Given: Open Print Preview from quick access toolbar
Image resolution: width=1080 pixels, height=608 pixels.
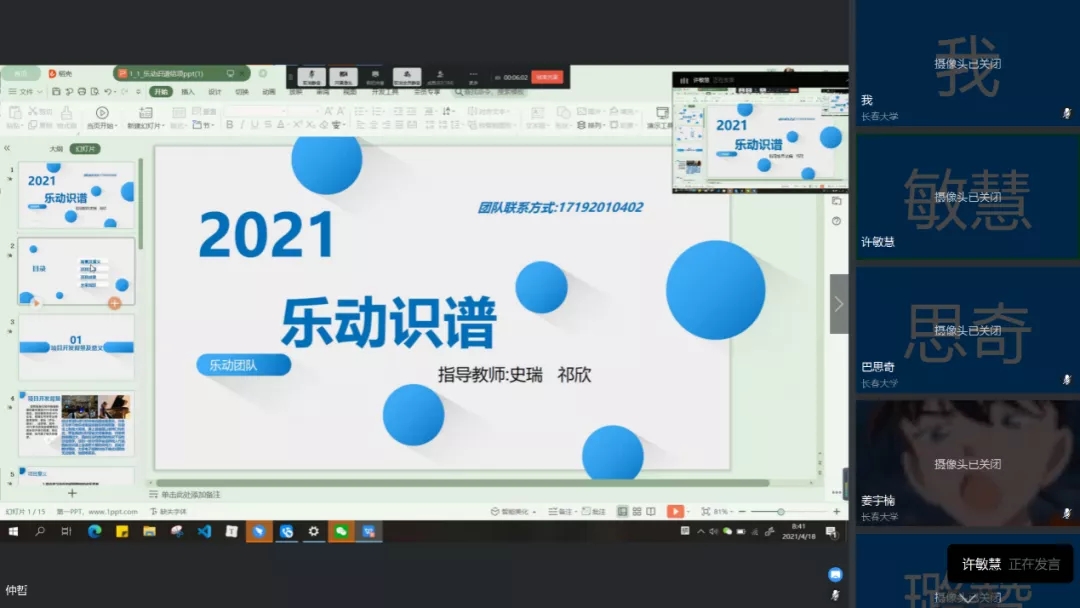Looking at the screenshot, I should point(95,92).
